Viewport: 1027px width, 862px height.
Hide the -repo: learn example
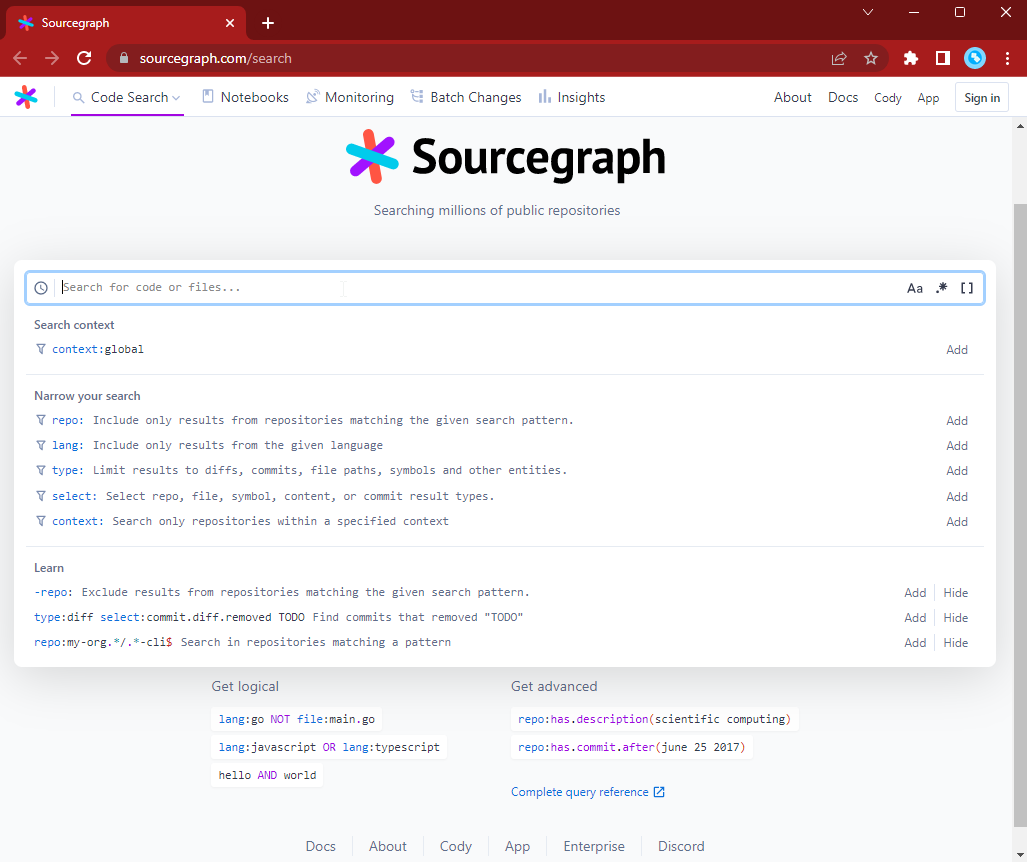(x=956, y=593)
